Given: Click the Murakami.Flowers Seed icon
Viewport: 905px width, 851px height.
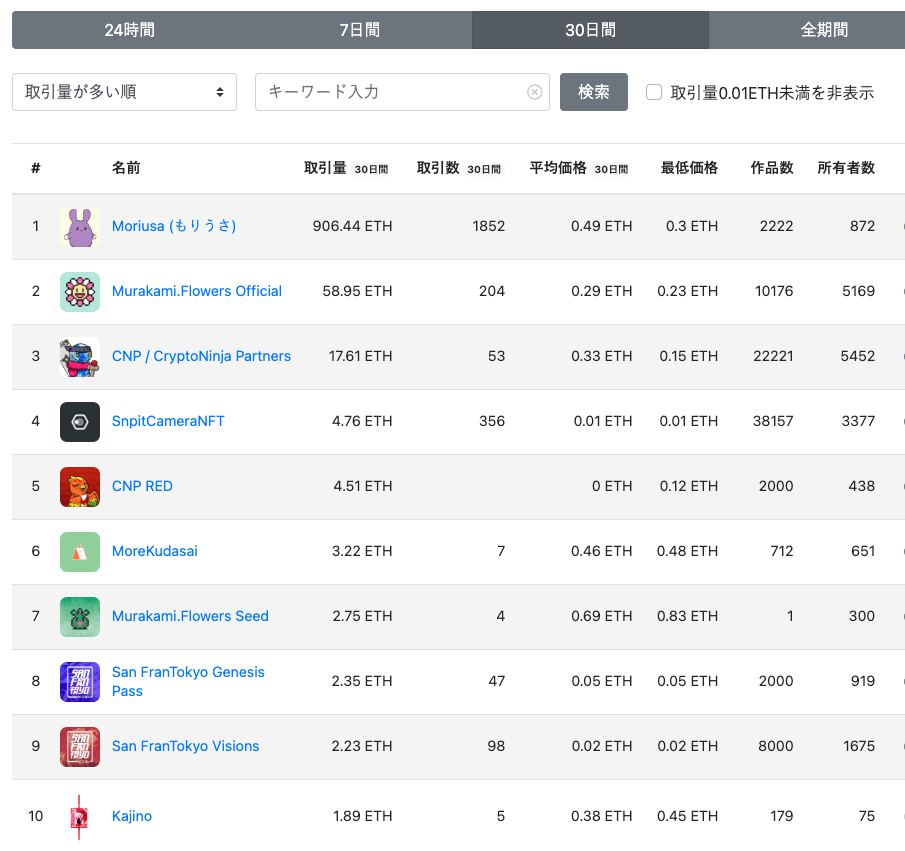Looking at the screenshot, I should [x=80, y=617].
